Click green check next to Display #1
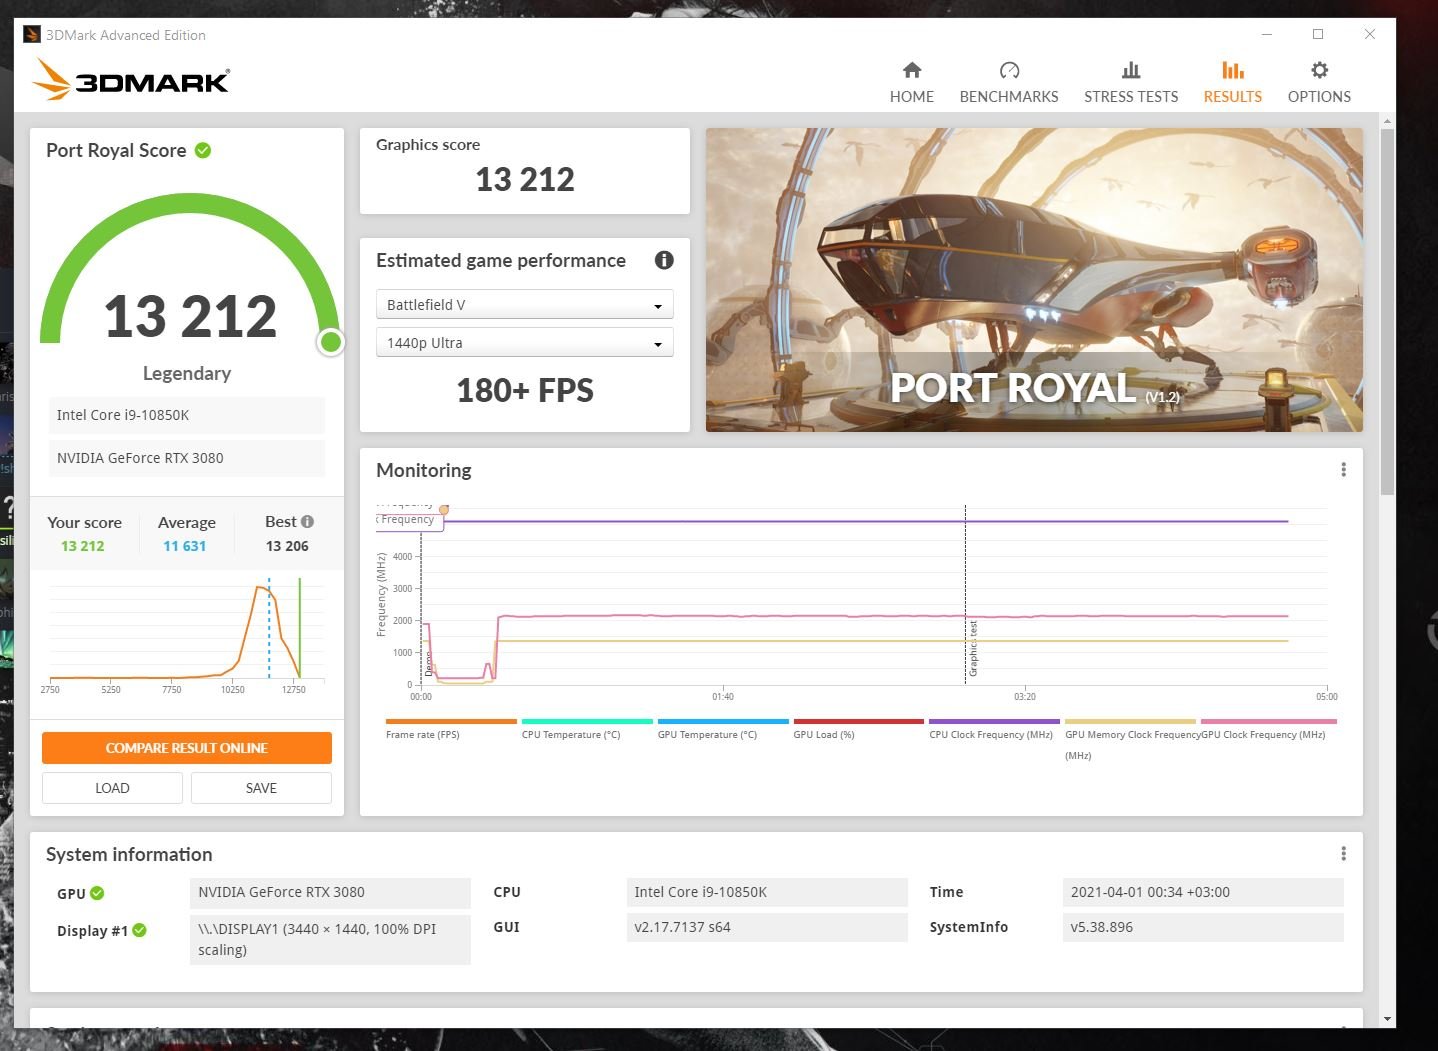Viewport: 1438px width, 1051px height. (x=140, y=930)
